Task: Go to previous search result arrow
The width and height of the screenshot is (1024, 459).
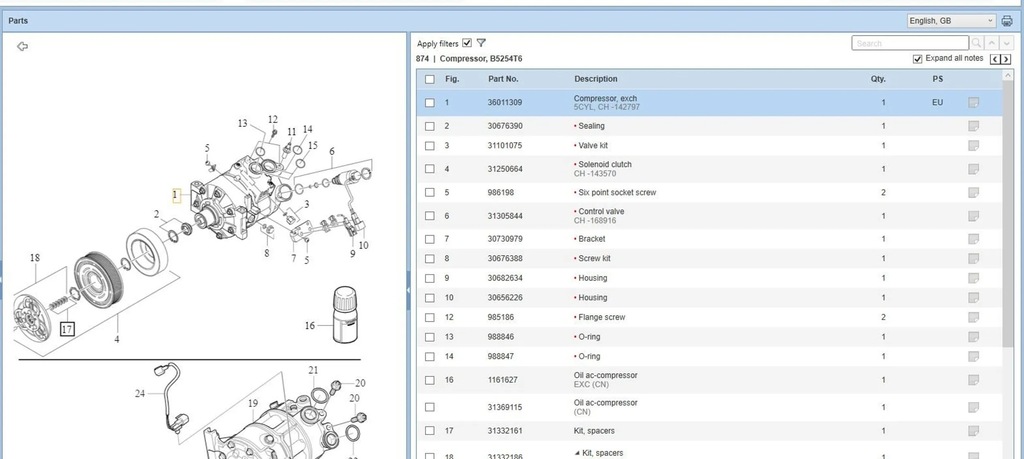Action: 991,43
